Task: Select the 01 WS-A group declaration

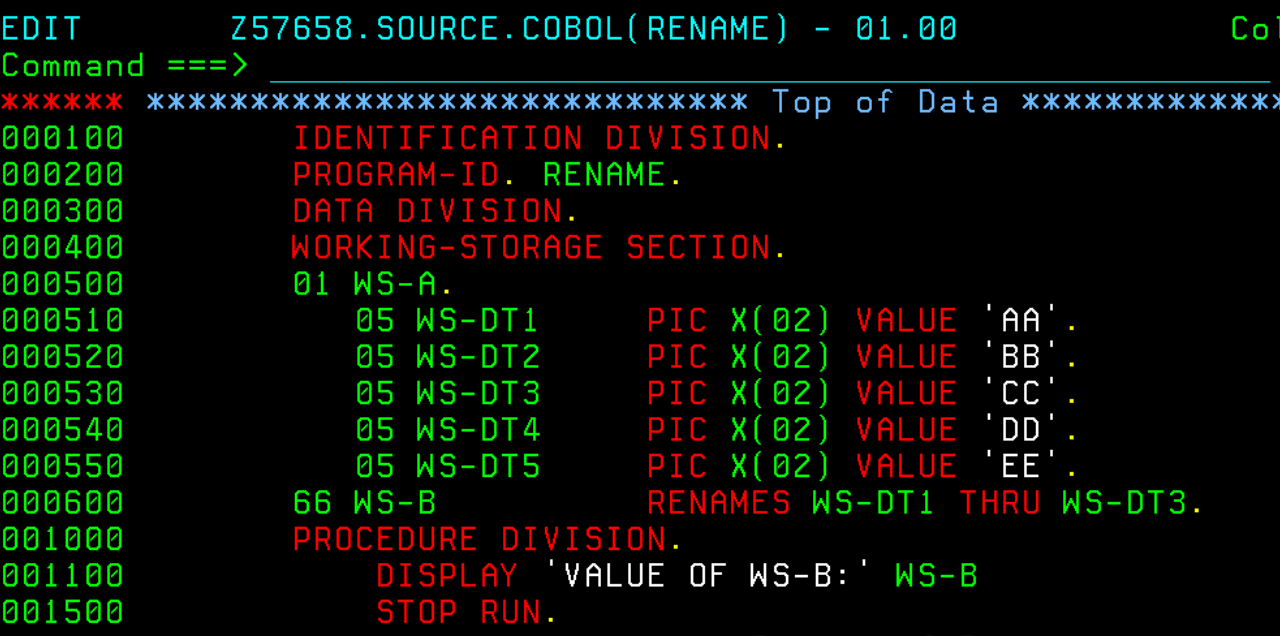Action: pos(370,283)
